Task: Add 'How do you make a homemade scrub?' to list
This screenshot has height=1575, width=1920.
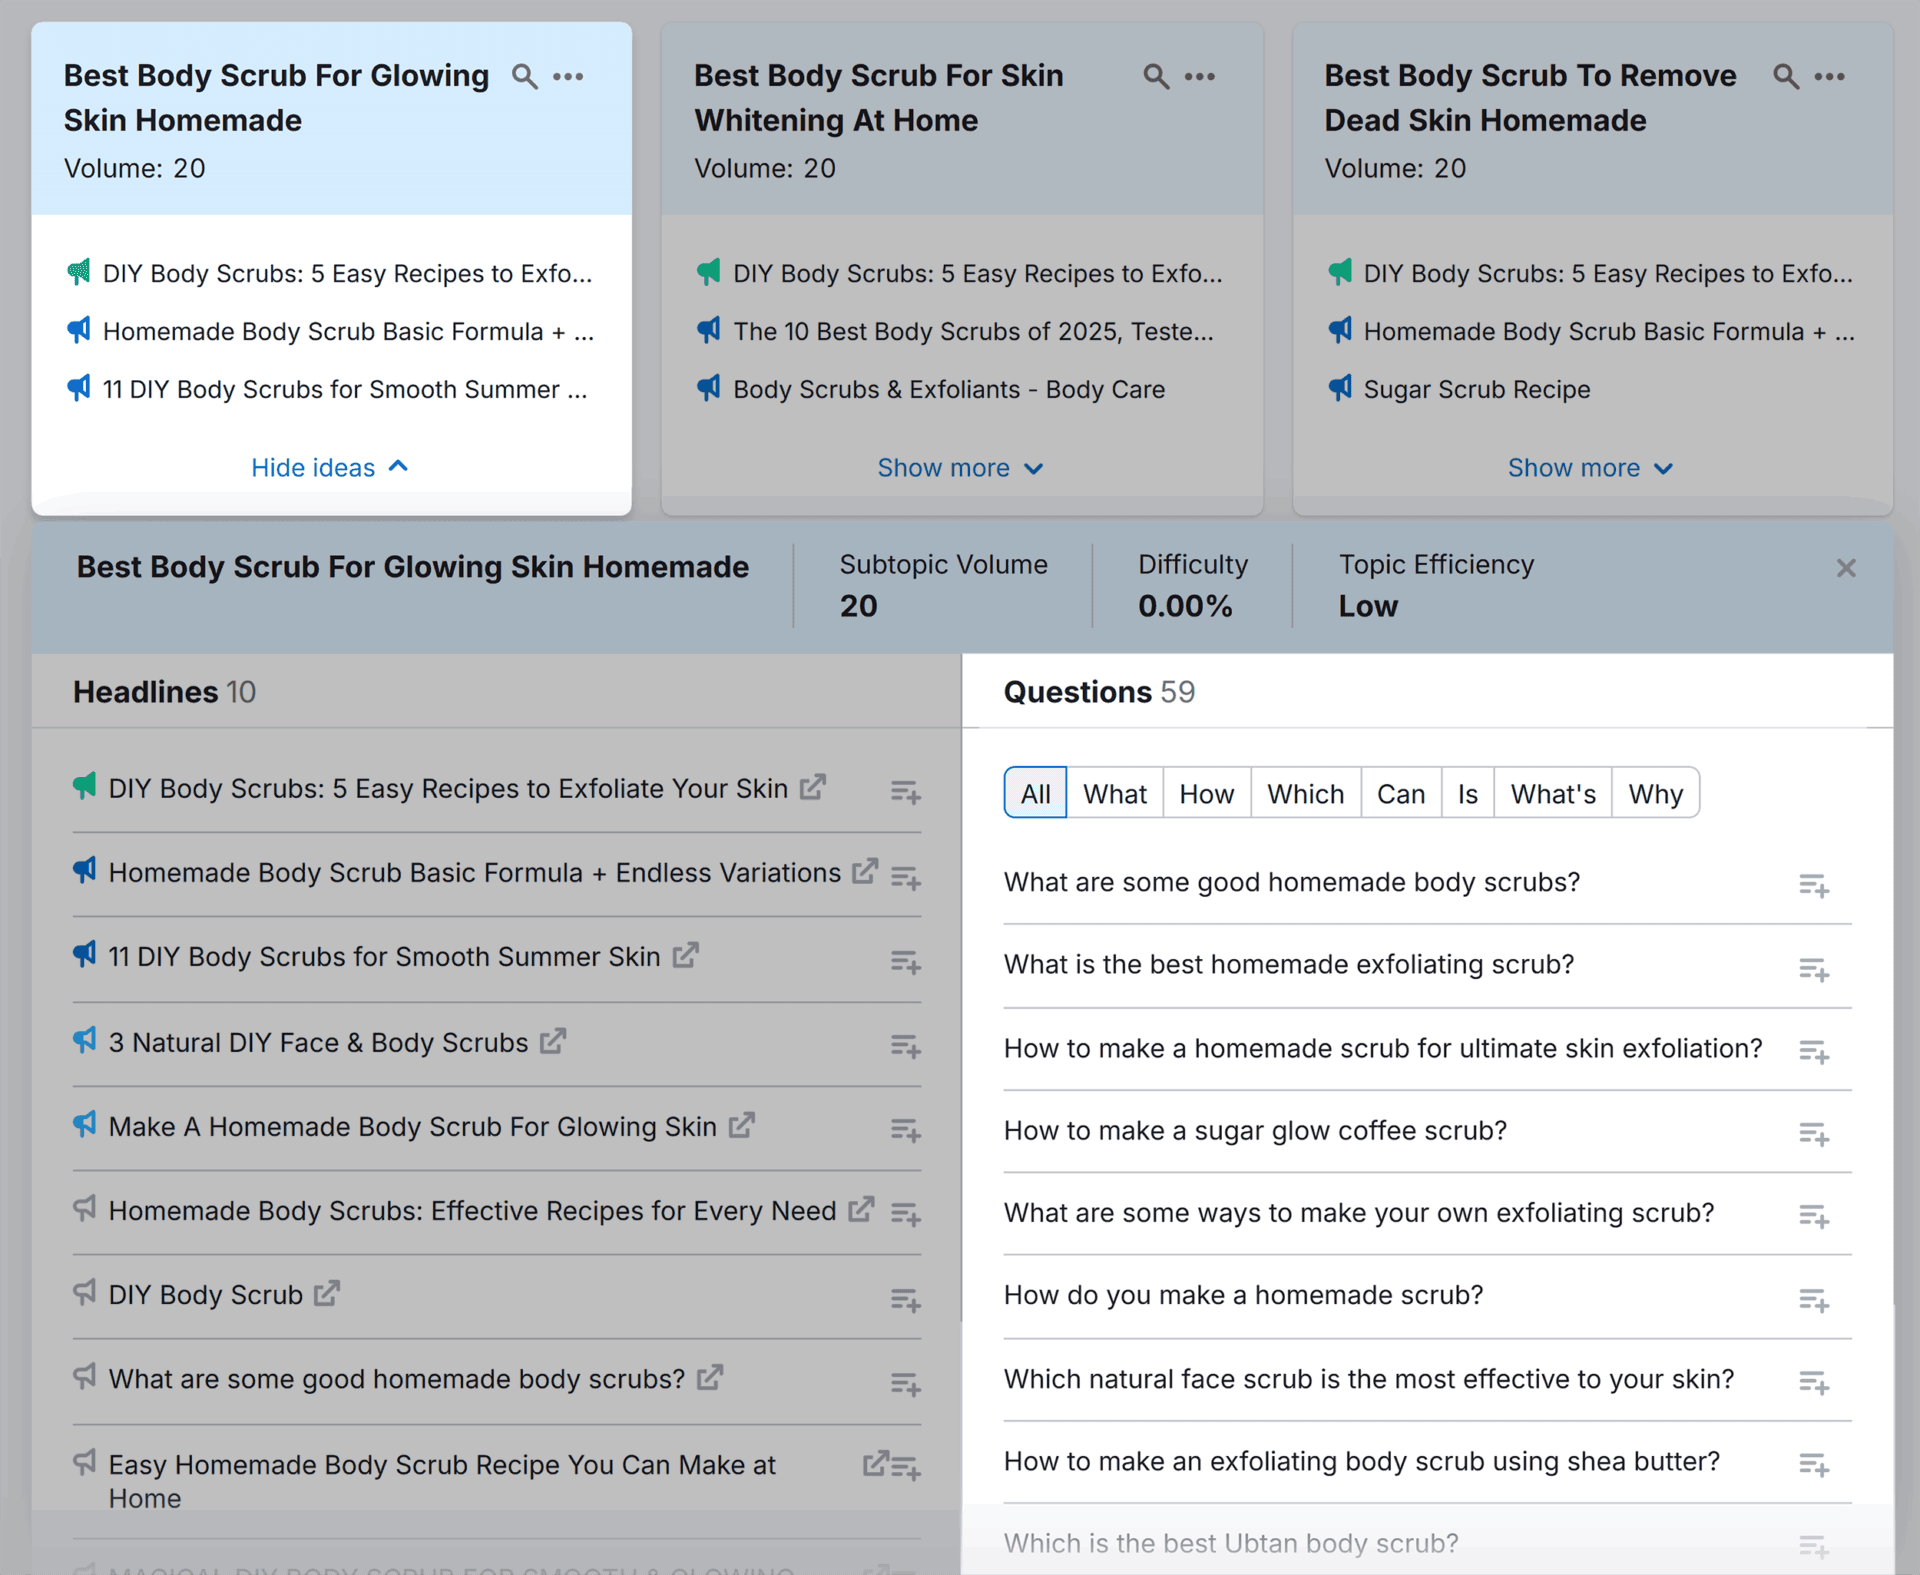Action: (x=1813, y=1299)
